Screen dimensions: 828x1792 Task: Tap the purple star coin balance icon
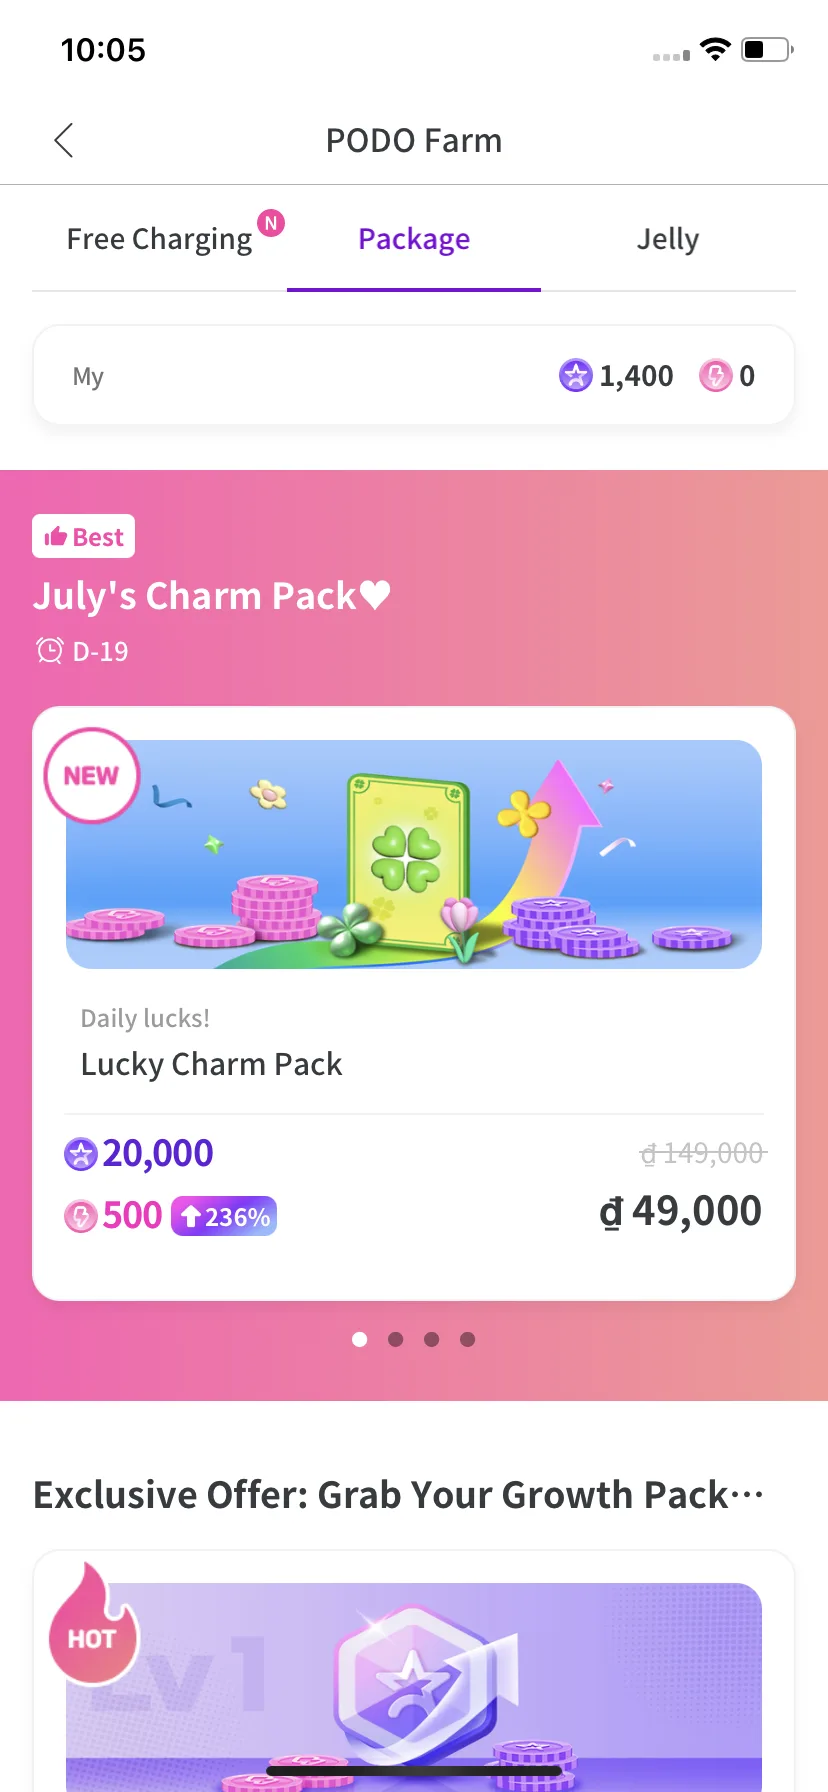click(575, 376)
